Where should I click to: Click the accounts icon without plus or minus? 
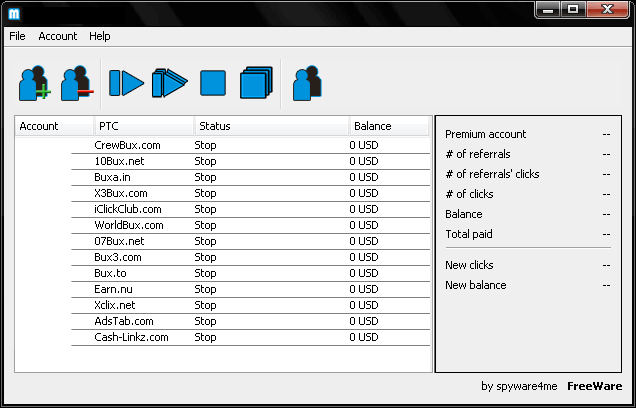pos(307,83)
